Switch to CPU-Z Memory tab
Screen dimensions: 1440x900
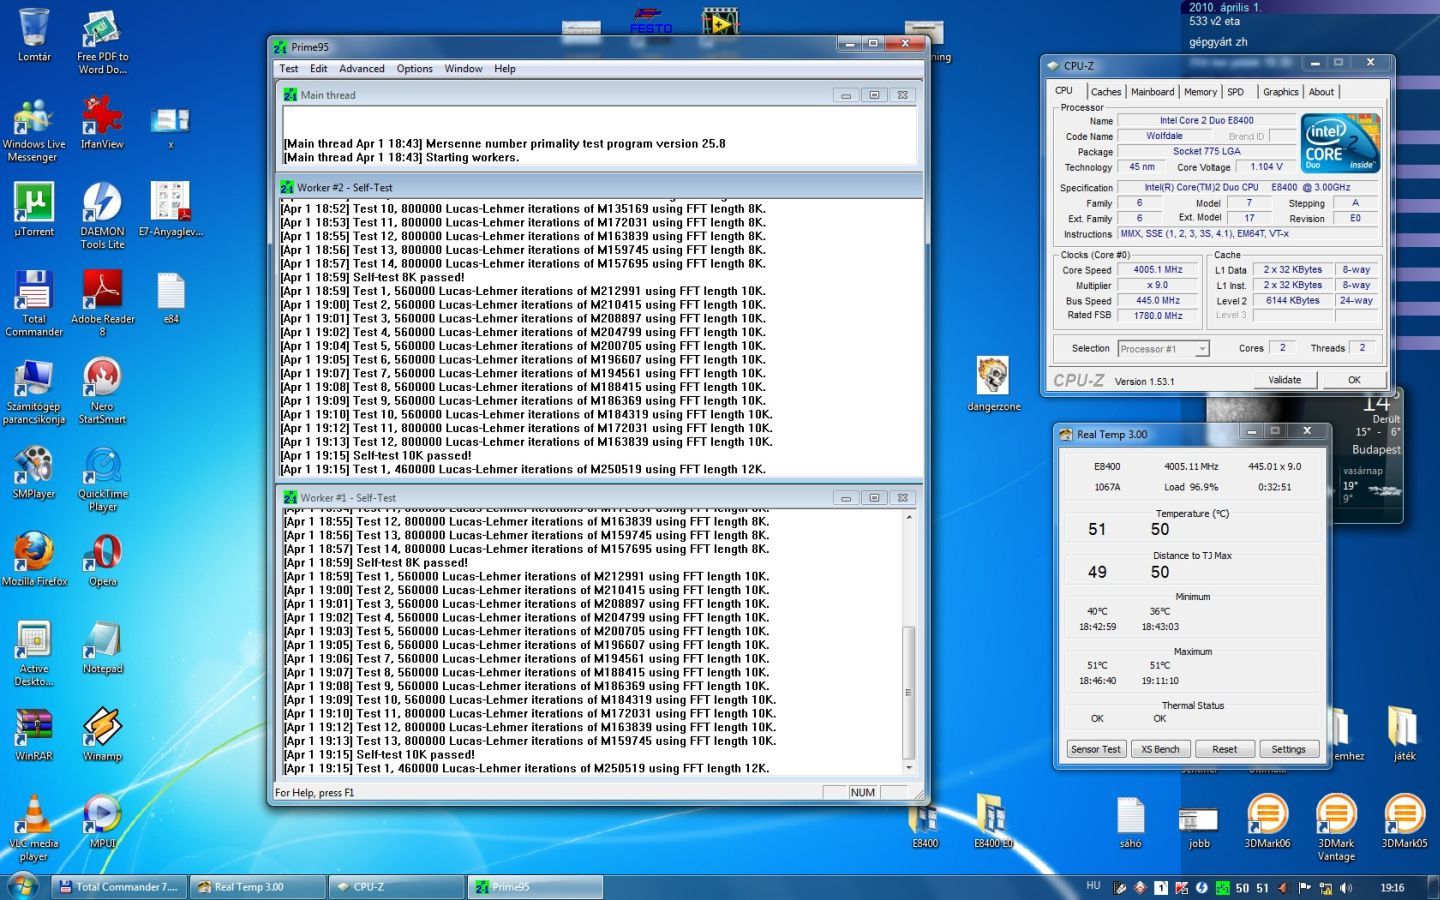1200,92
